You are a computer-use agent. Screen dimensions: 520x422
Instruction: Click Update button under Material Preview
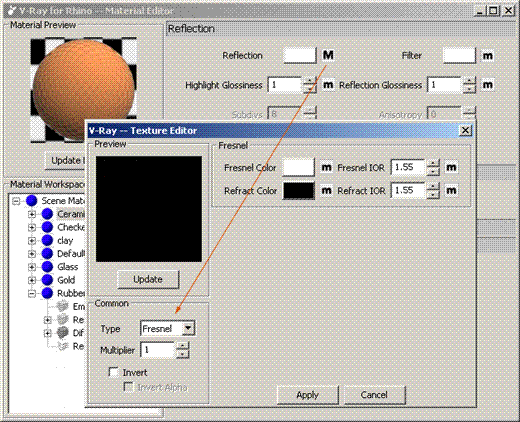[x=66, y=160]
